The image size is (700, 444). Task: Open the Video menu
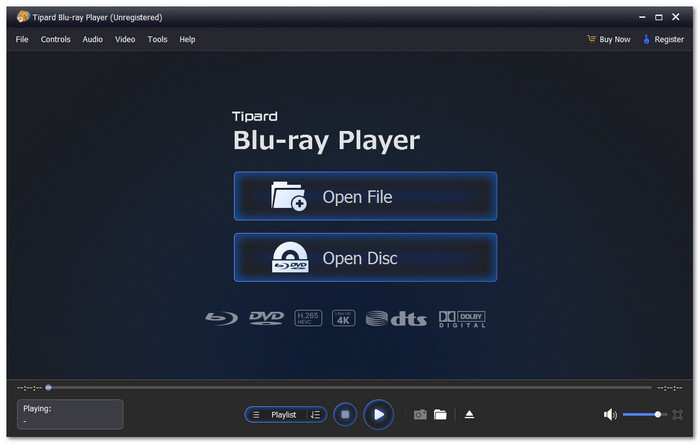(125, 39)
